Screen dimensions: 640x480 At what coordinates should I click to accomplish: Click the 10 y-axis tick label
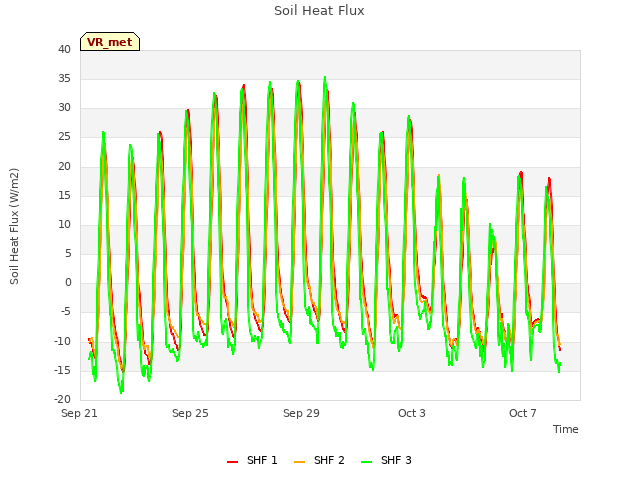click(64, 224)
